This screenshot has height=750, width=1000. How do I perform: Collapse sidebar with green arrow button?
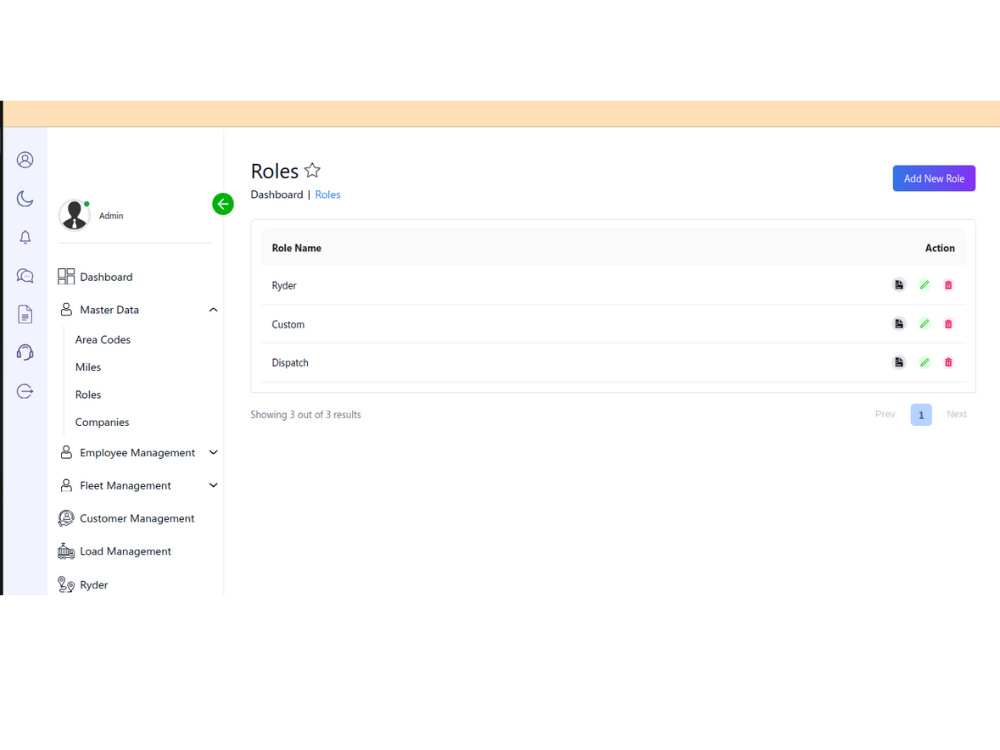pyautogui.click(x=223, y=204)
